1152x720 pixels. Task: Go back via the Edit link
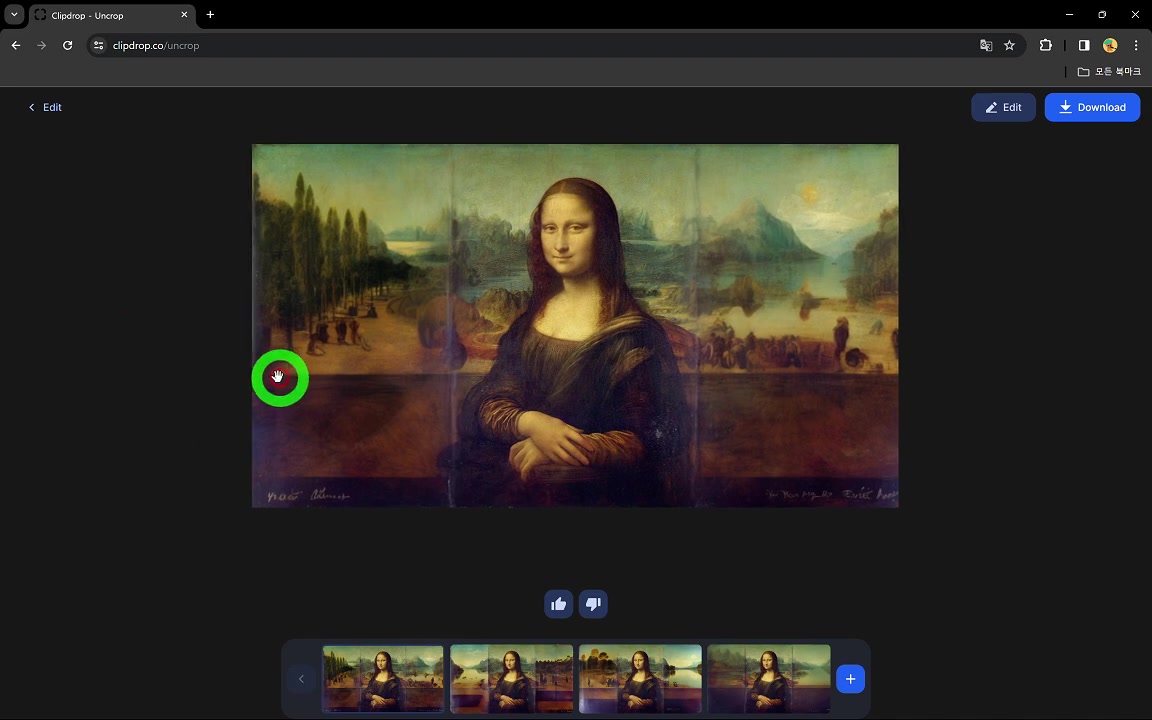pyautogui.click(x=45, y=107)
